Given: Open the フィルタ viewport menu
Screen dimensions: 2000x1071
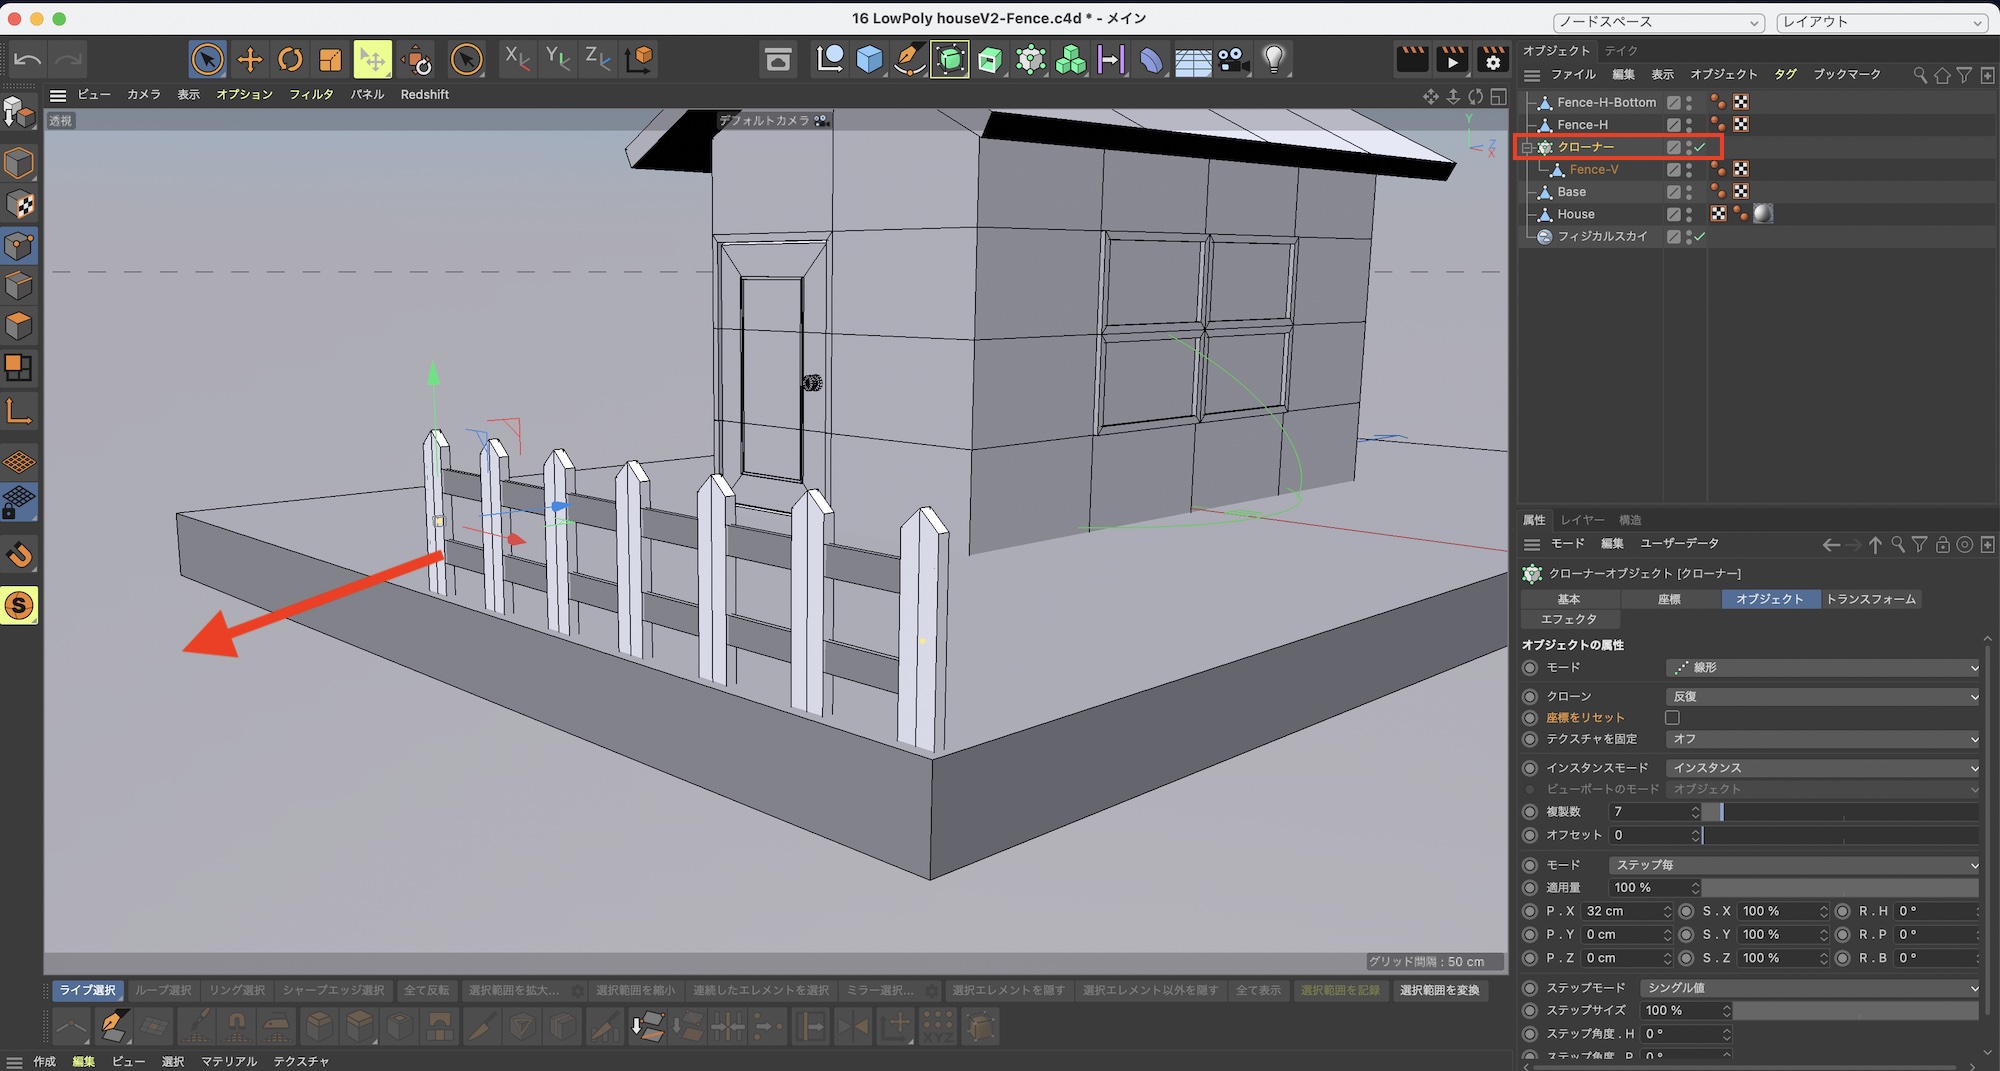Looking at the screenshot, I should coord(311,95).
